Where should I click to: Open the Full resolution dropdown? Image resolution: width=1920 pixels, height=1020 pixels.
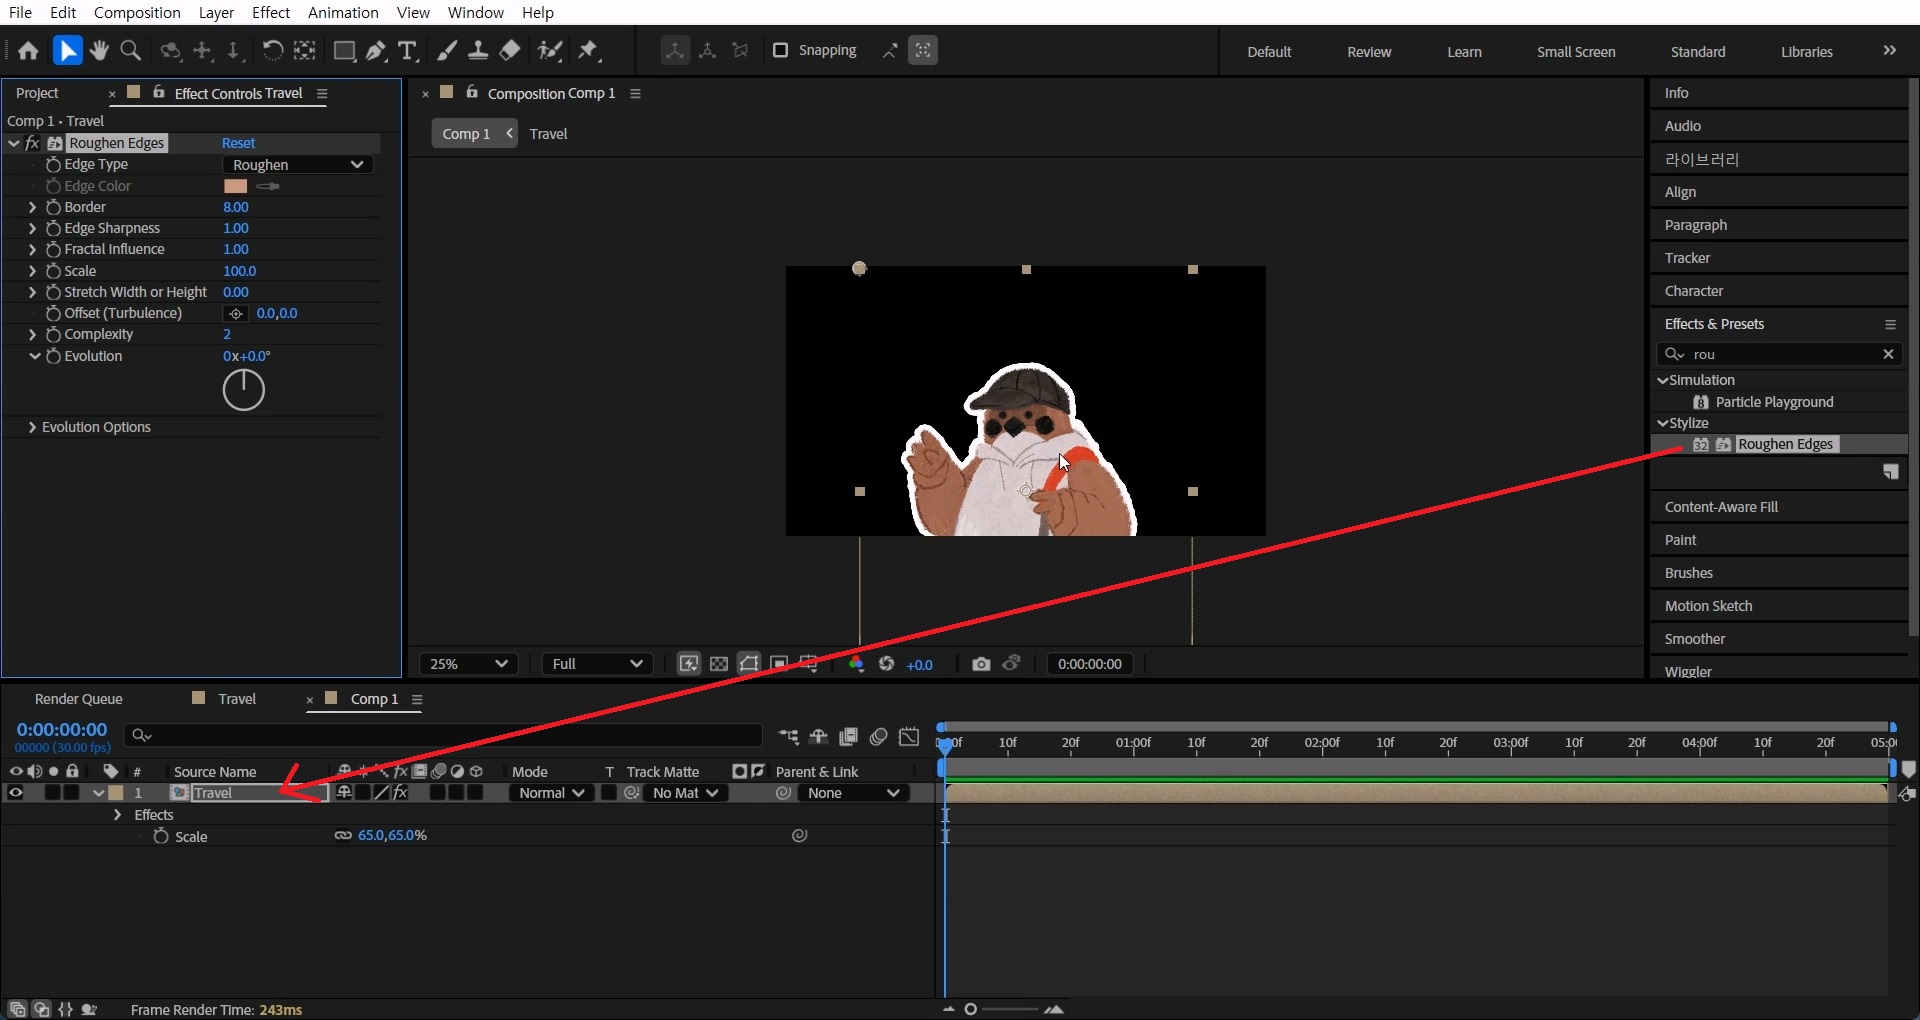coord(597,664)
